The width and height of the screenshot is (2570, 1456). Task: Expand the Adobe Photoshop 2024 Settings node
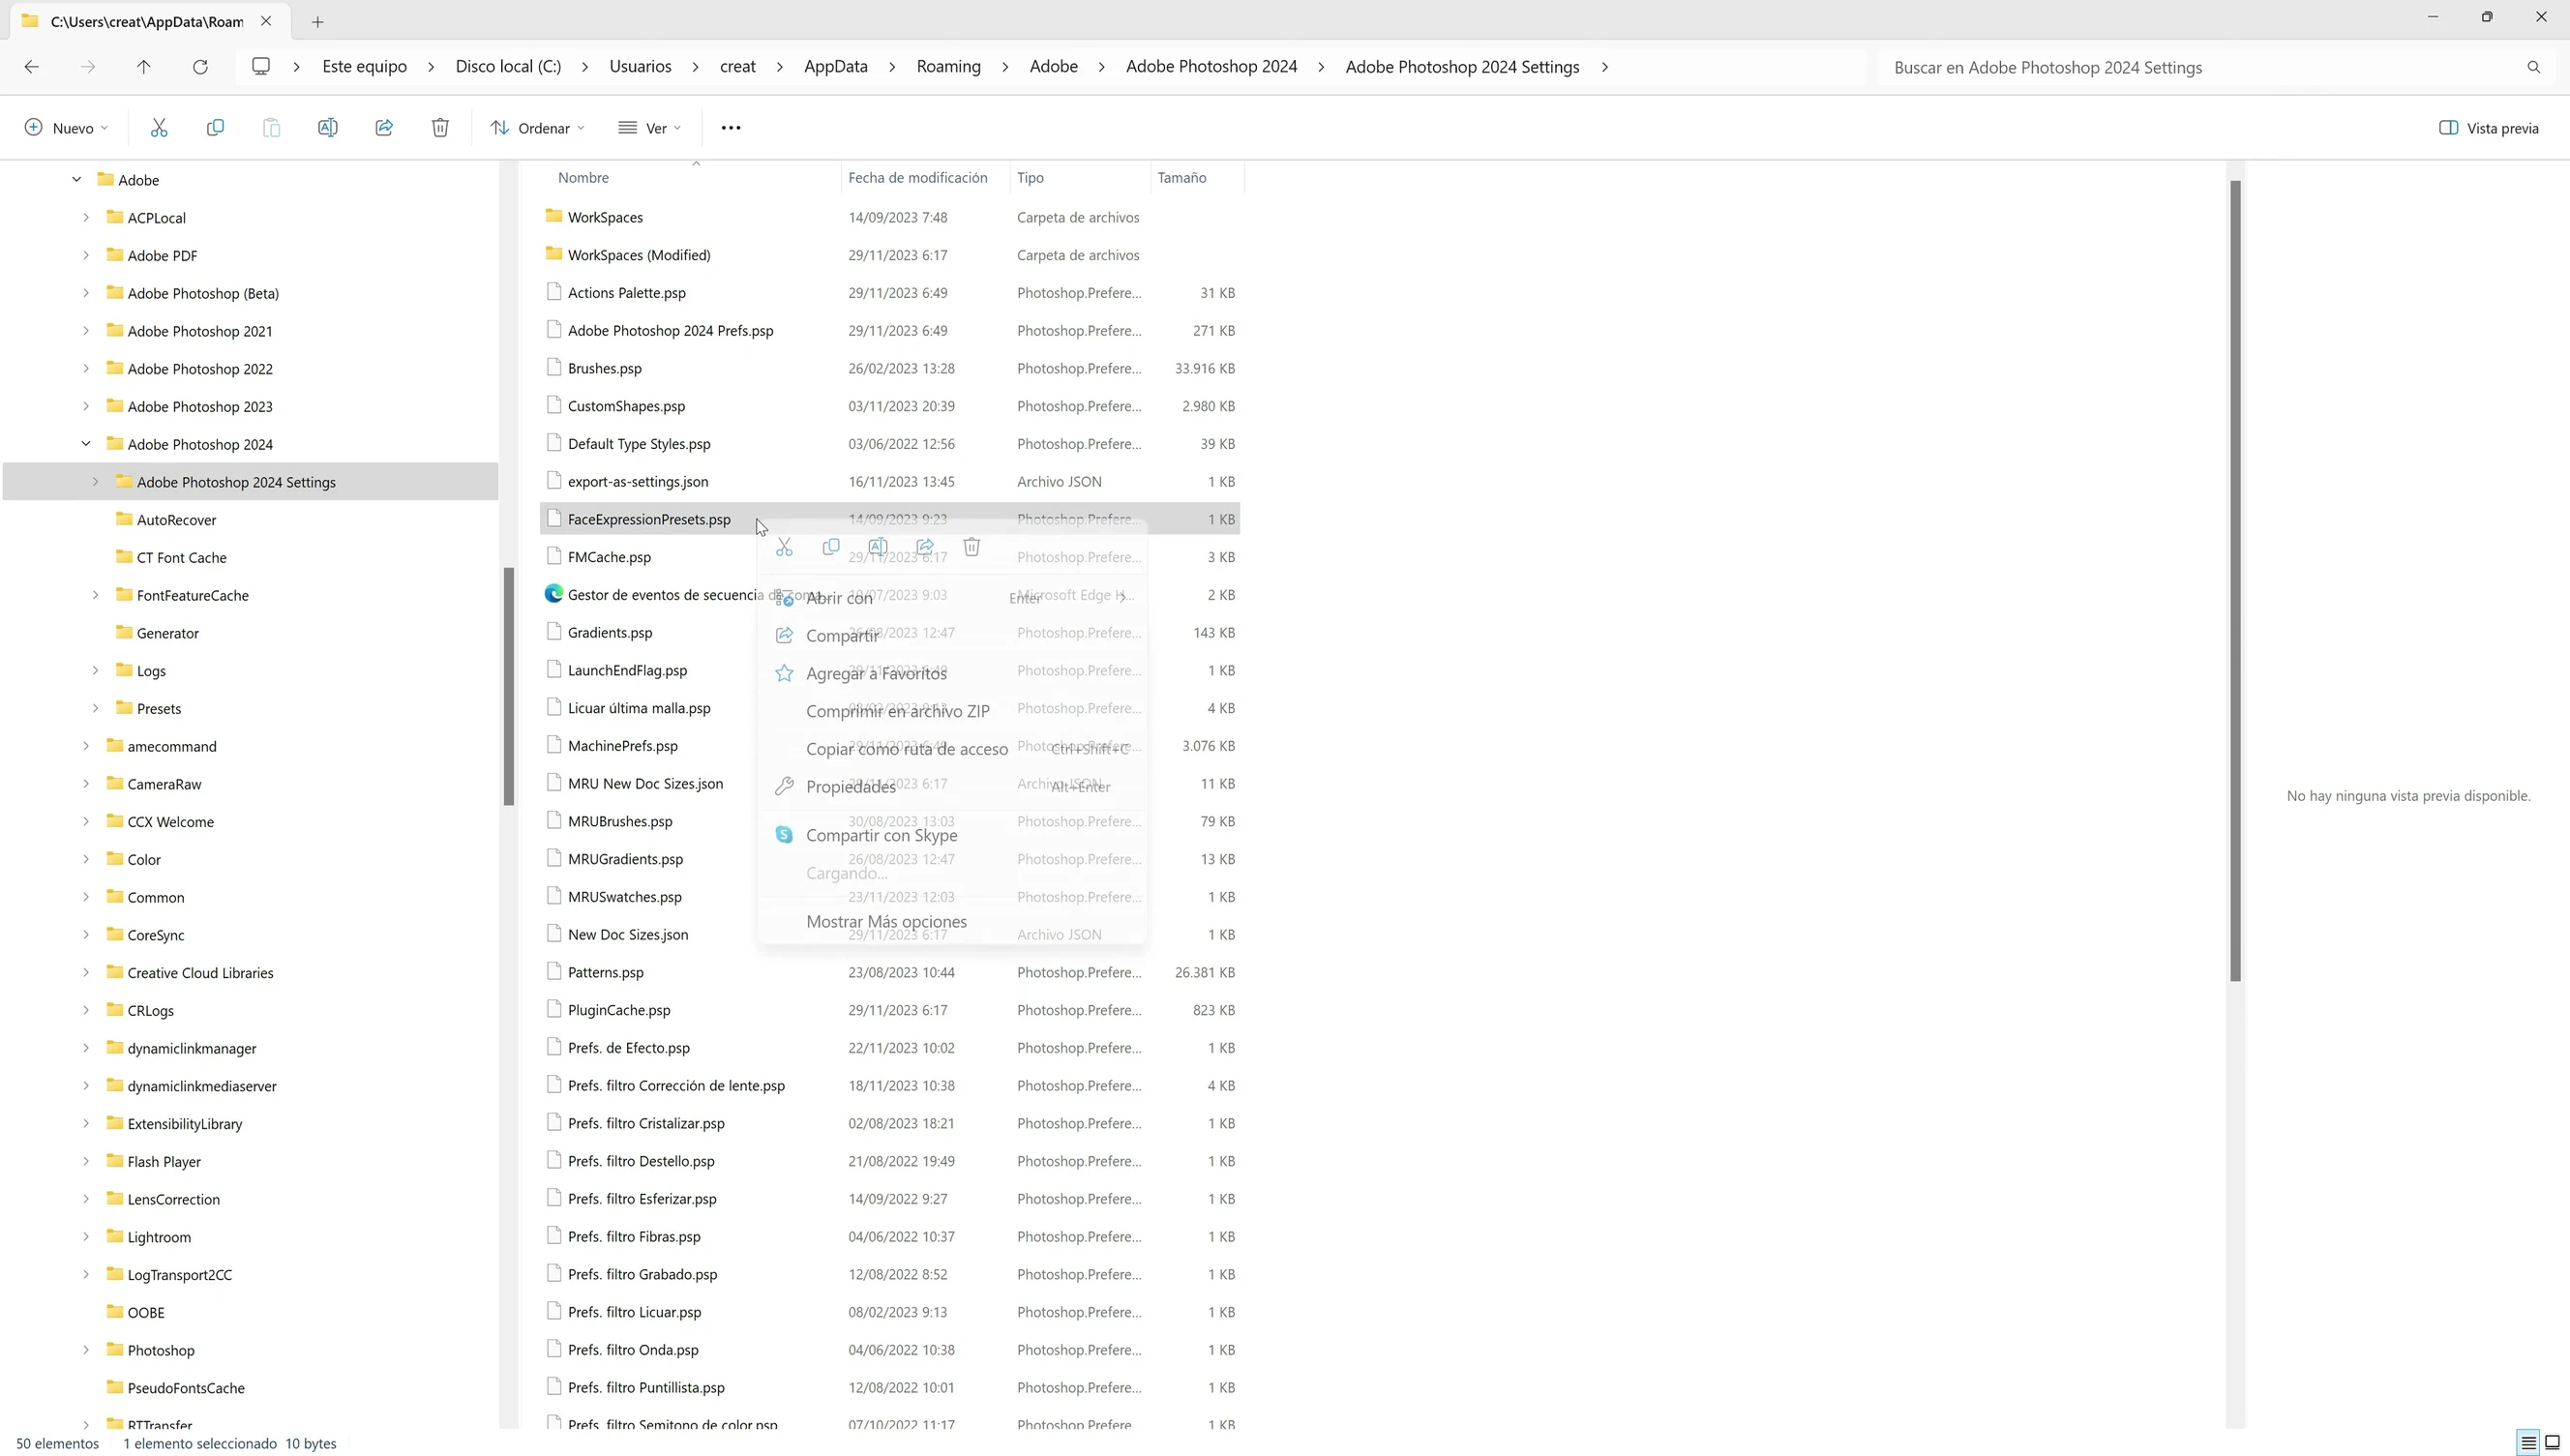tap(95, 482)
